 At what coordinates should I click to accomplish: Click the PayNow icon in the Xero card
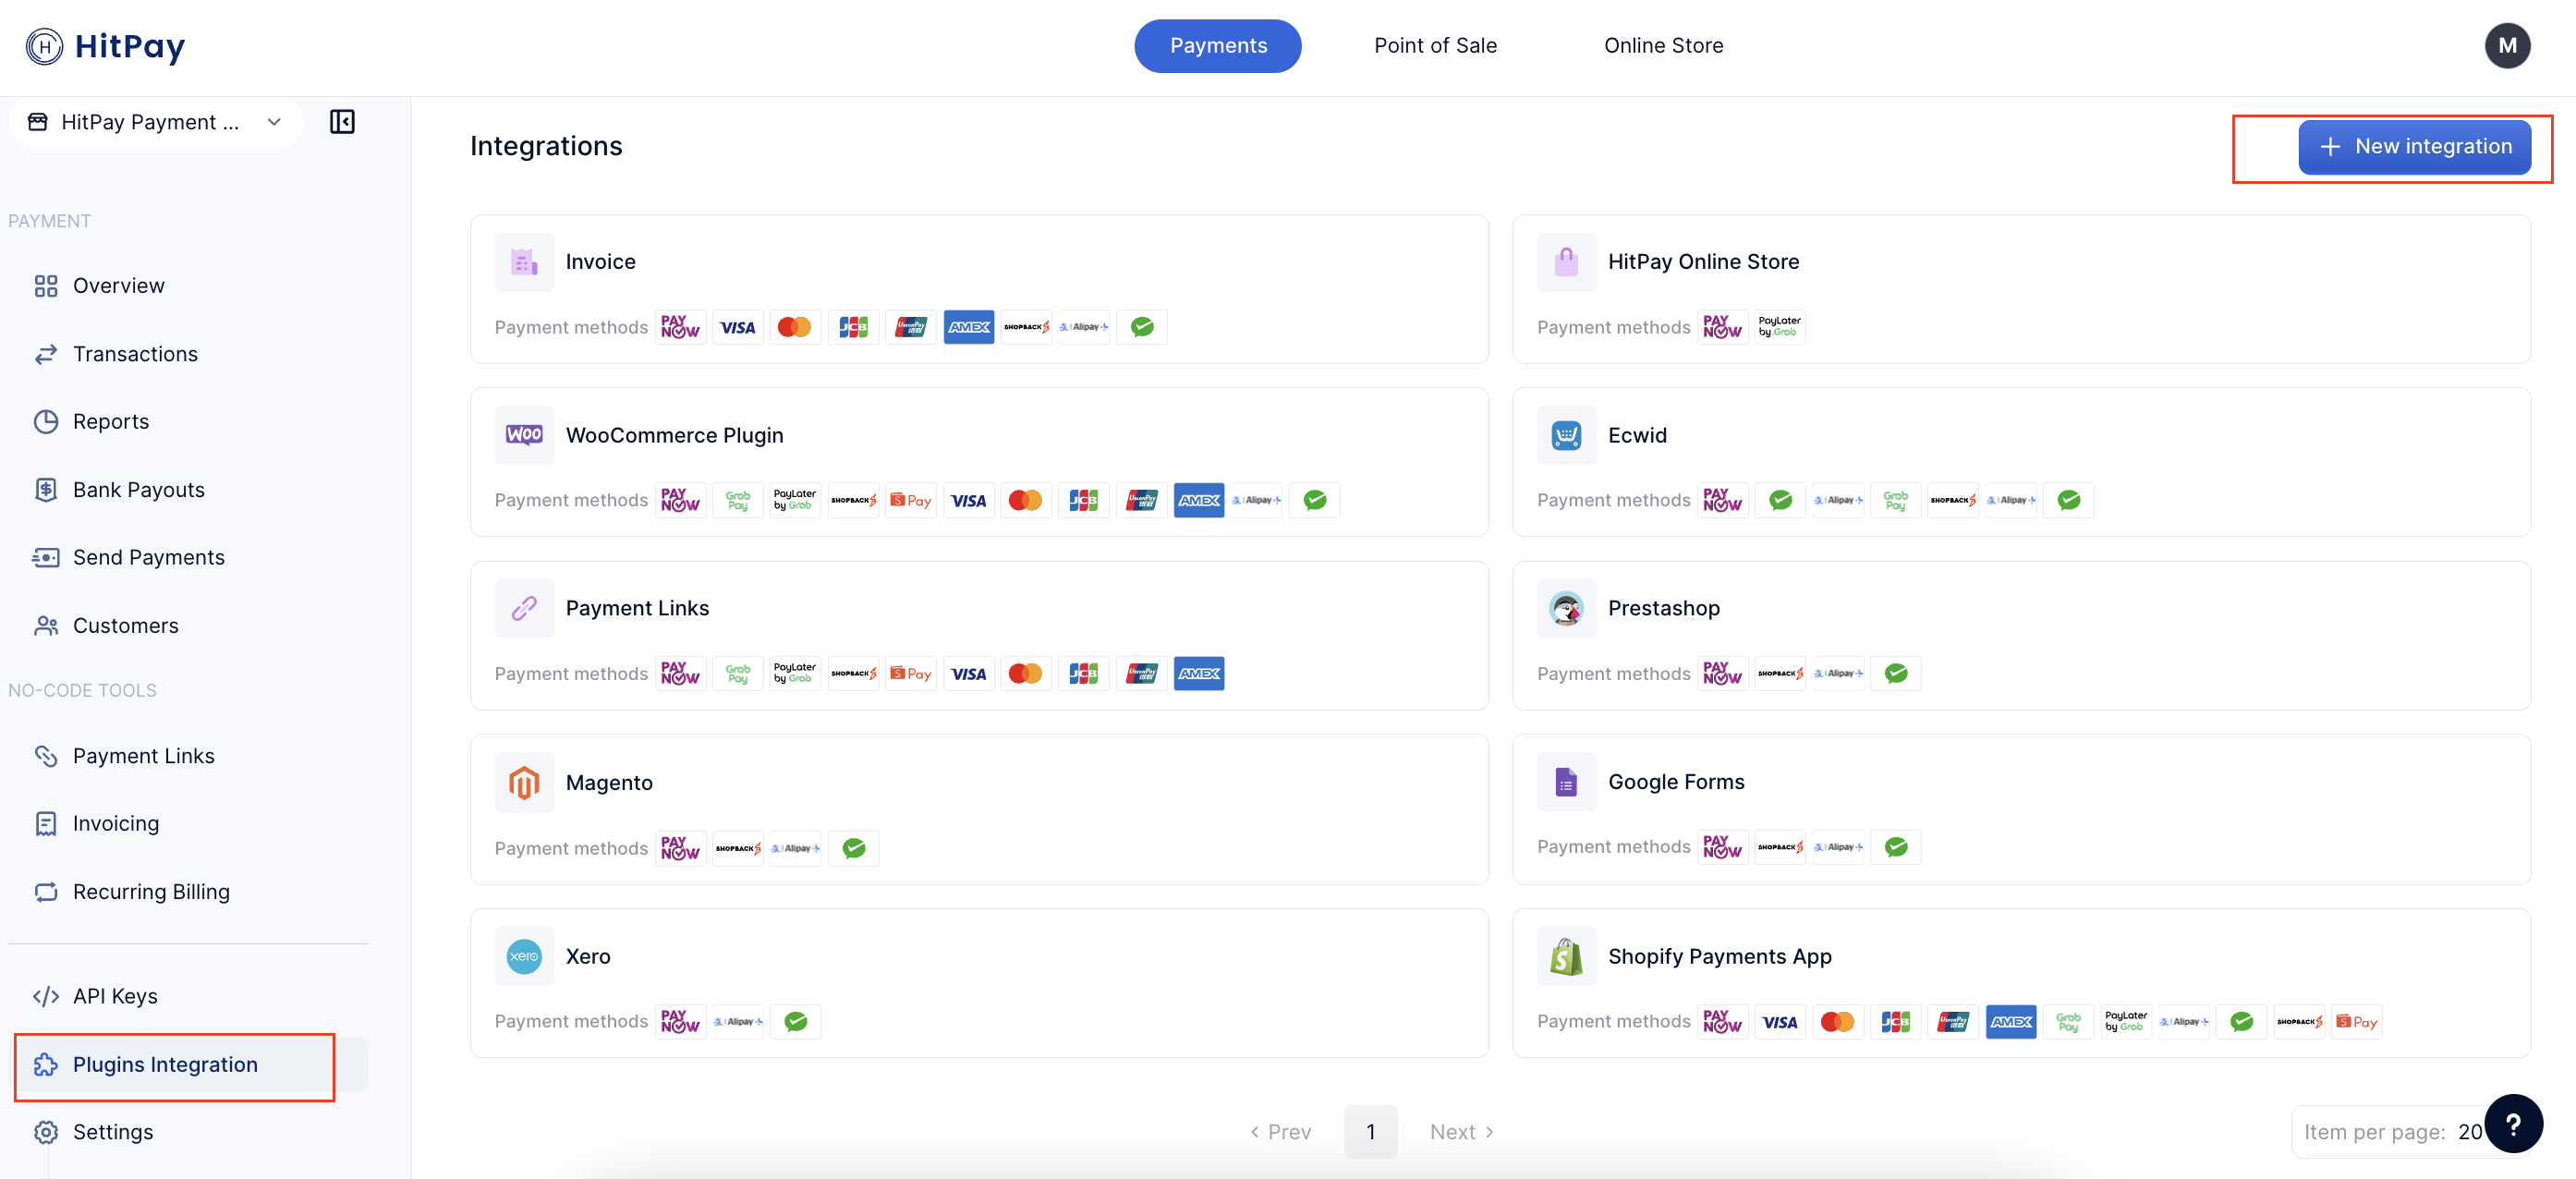point(680,1021)
